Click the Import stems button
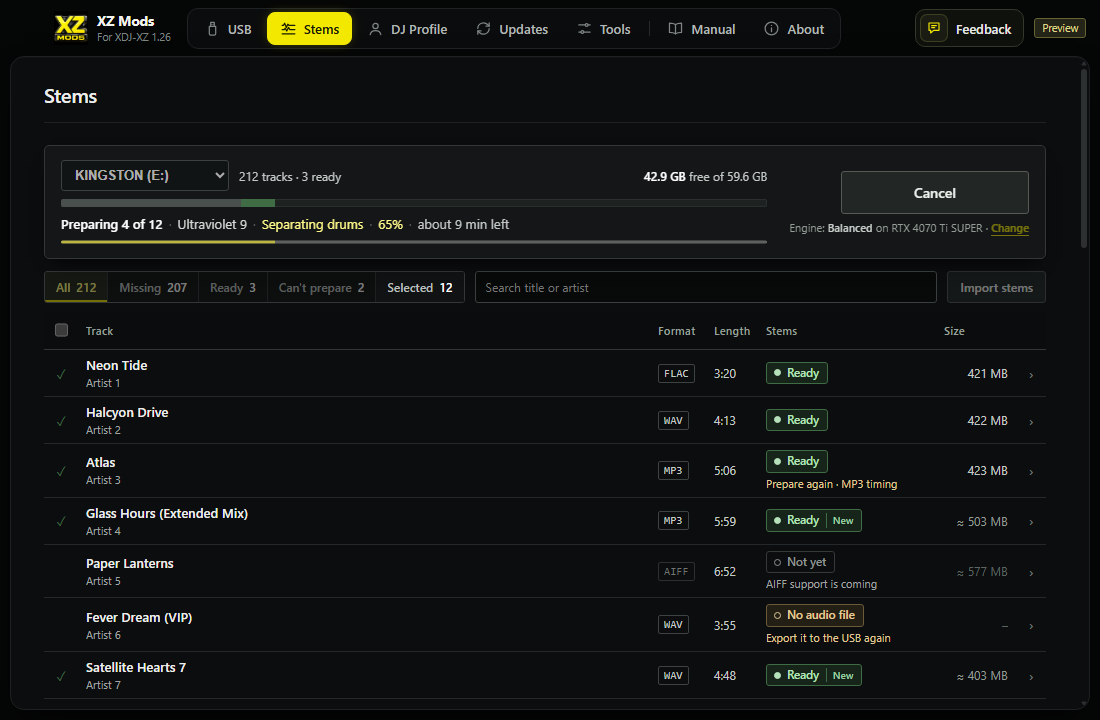The height and width of the screenshot is (720, 1100). click(996, 288)
